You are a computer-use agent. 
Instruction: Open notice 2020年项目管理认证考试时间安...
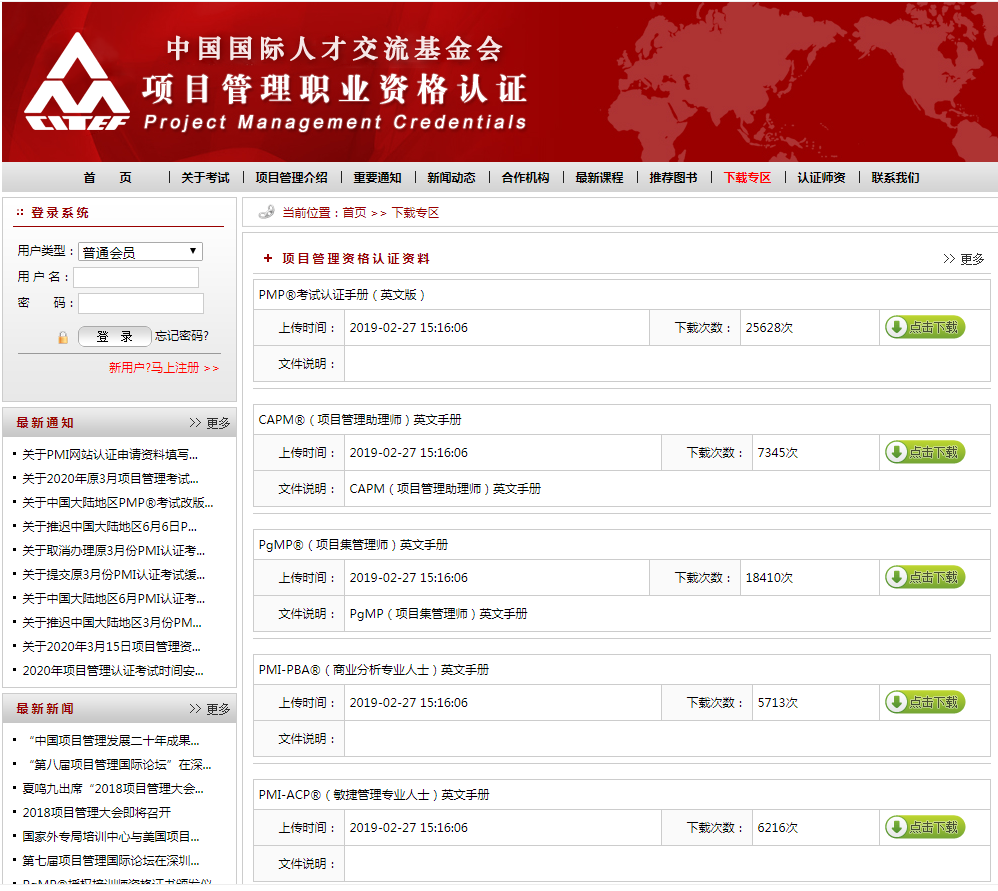[x=113, y=671]
